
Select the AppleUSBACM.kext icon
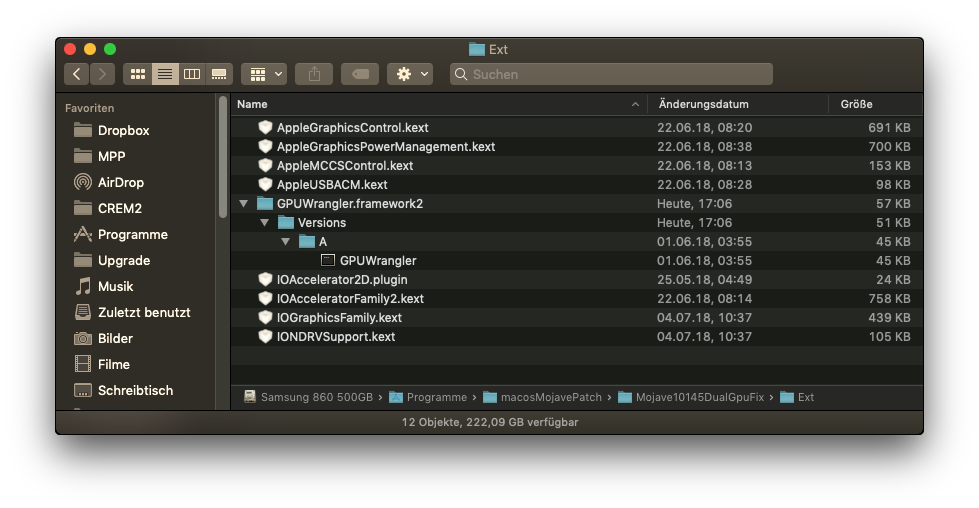[265, 184]
